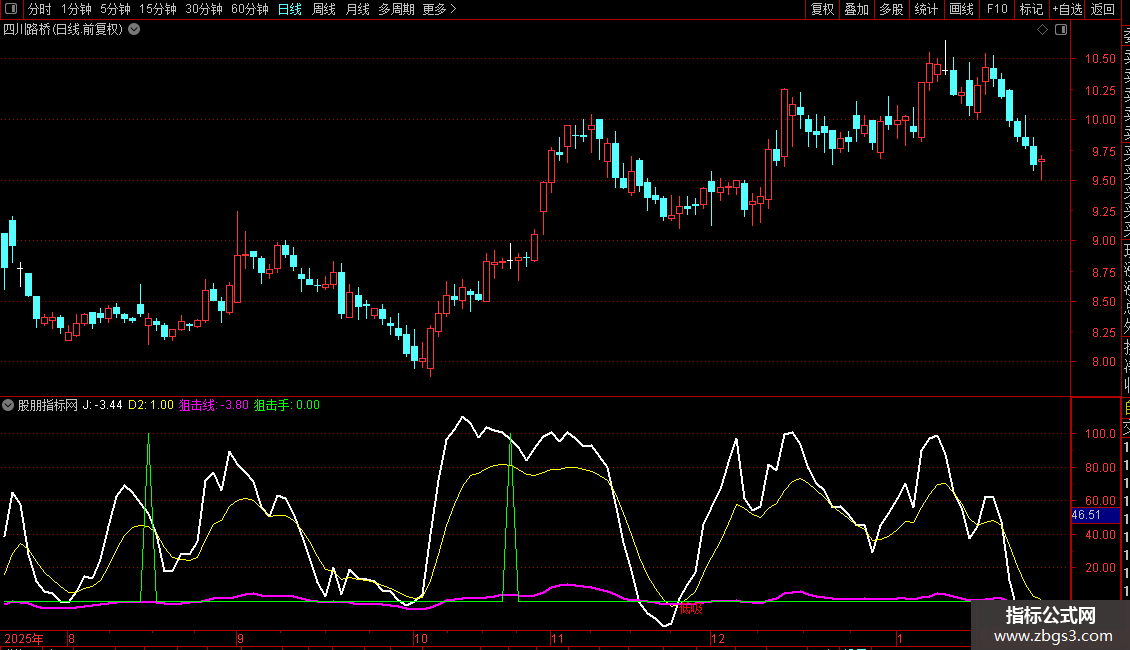This screenshot has height=650, width=1130.
Task: Click the diamond marker icon in chart header
Action: click(1042, 30)
